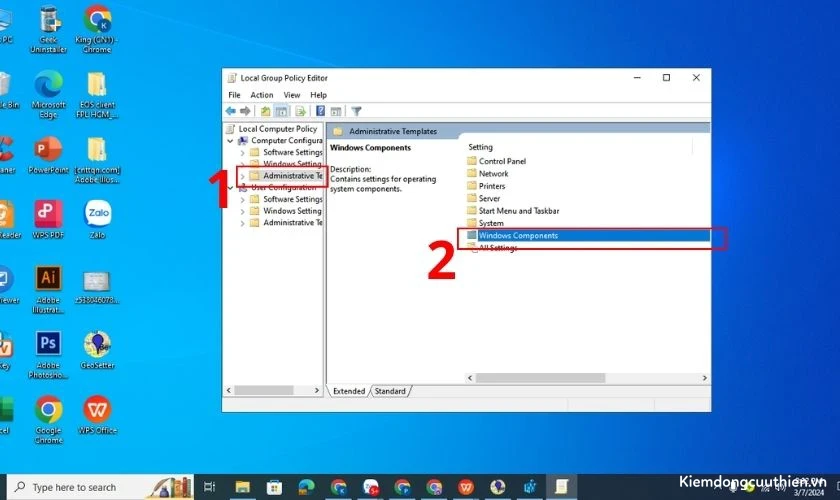Click WPS Office icon in taskbar
The height and width of the screenshot is (500, 840).
click(x=466, y=487)
